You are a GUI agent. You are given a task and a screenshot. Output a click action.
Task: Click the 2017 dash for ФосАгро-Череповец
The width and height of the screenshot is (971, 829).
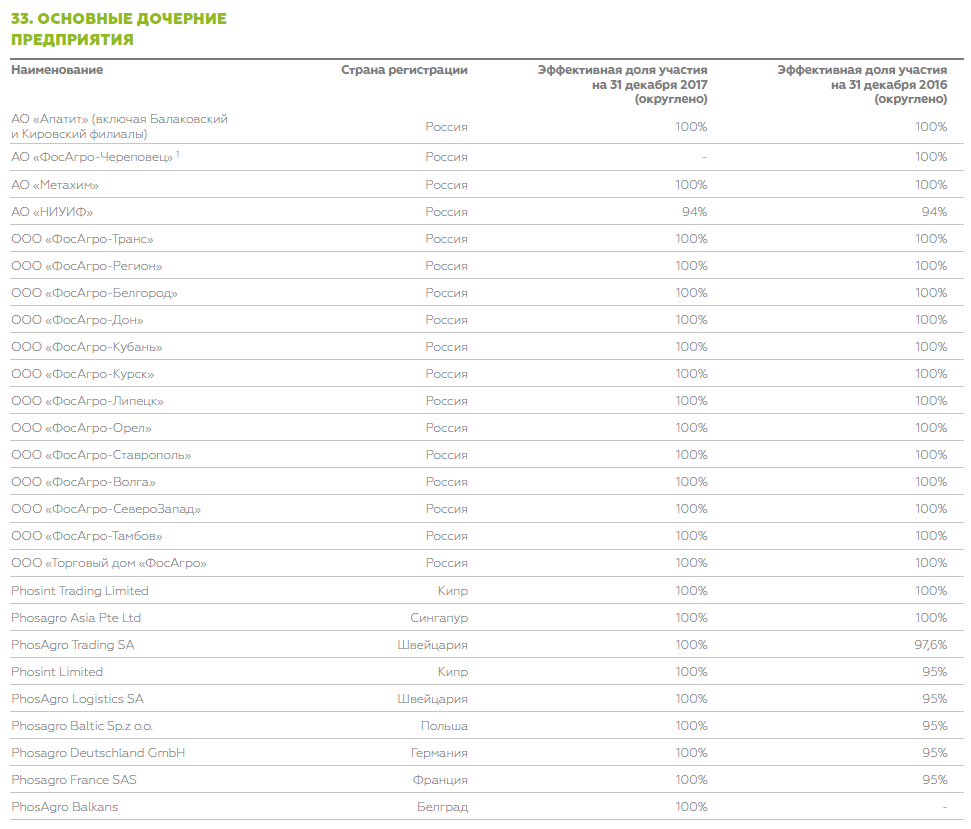(705, 157)
